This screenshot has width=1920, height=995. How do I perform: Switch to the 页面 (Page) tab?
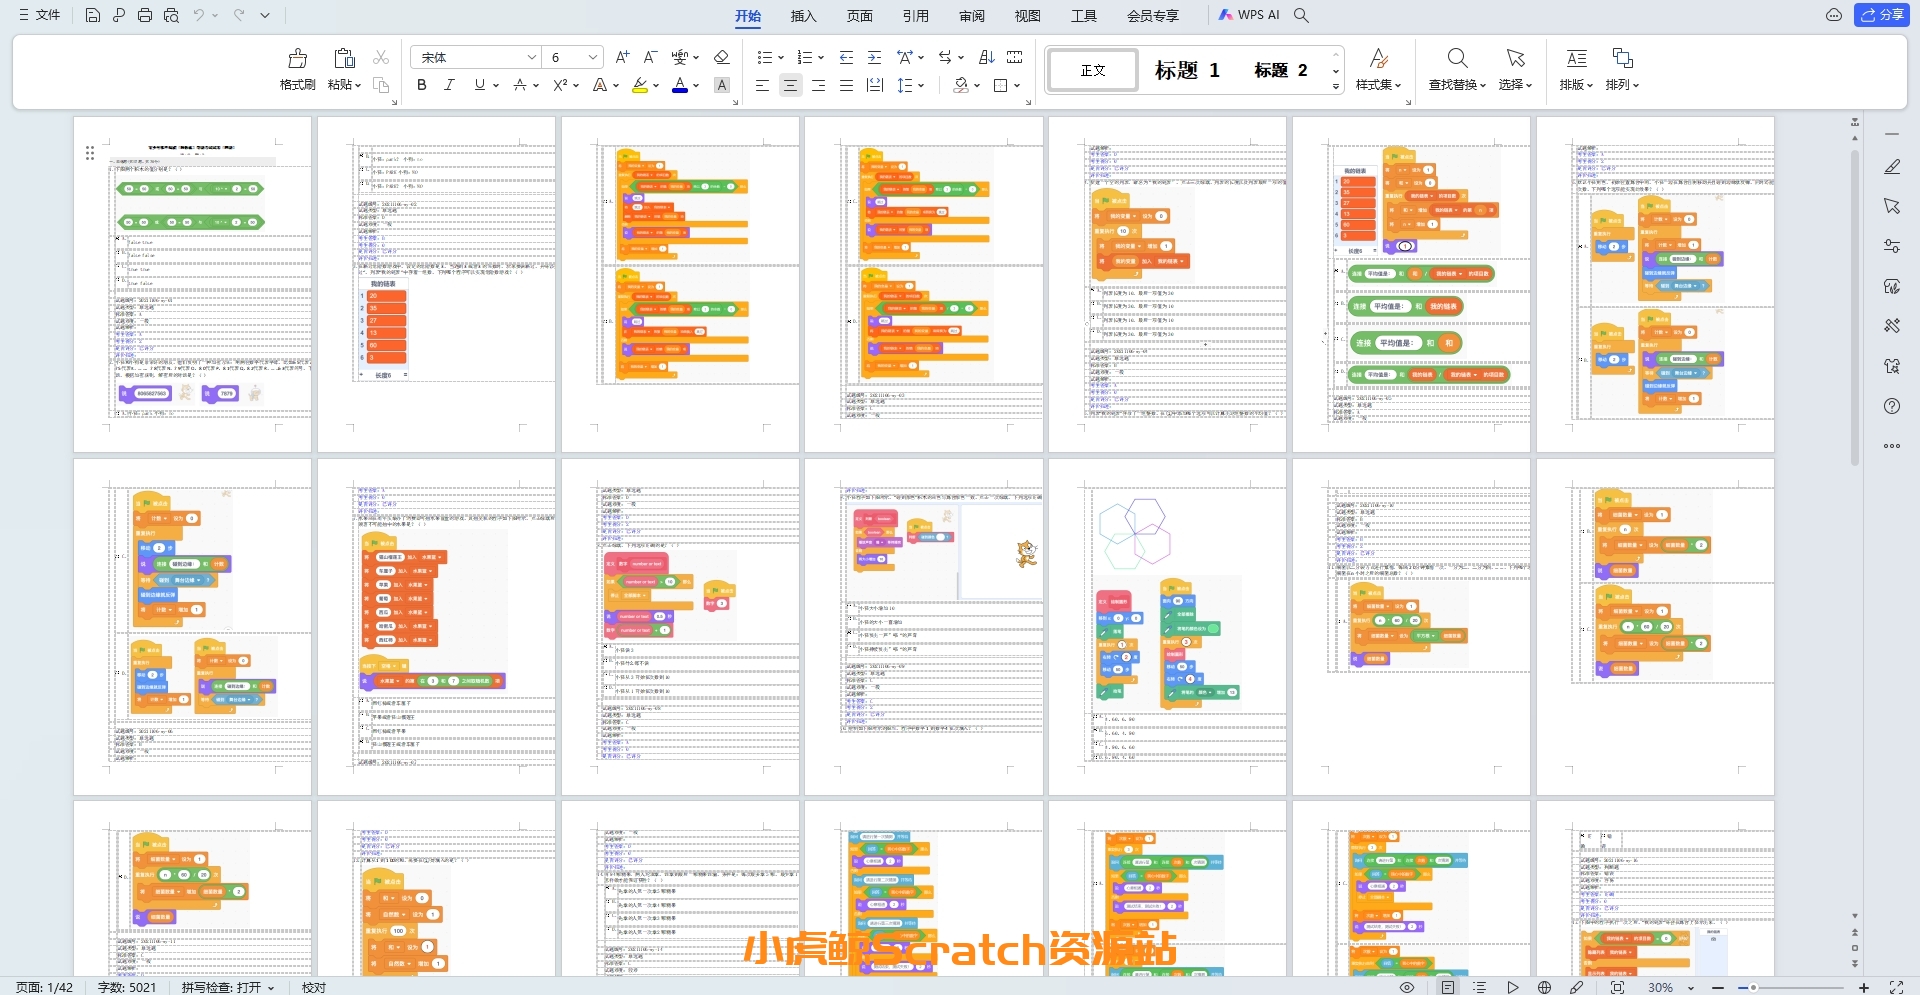859,15
